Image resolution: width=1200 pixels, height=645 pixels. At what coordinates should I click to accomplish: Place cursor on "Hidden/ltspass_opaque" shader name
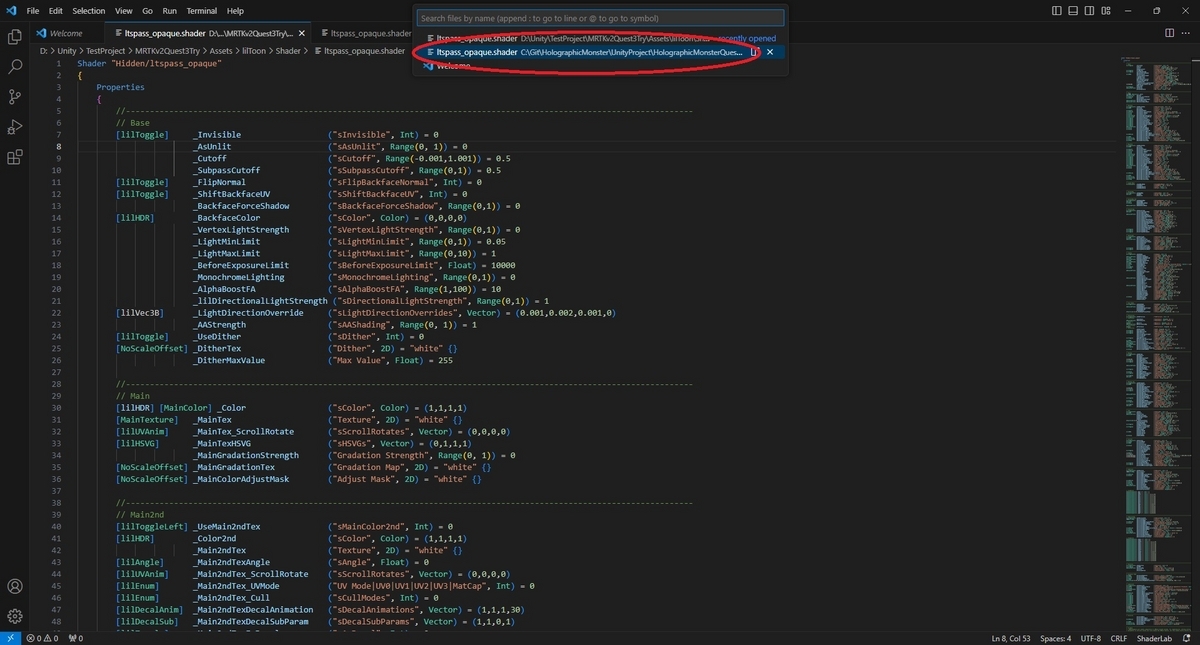pos(166,63)
